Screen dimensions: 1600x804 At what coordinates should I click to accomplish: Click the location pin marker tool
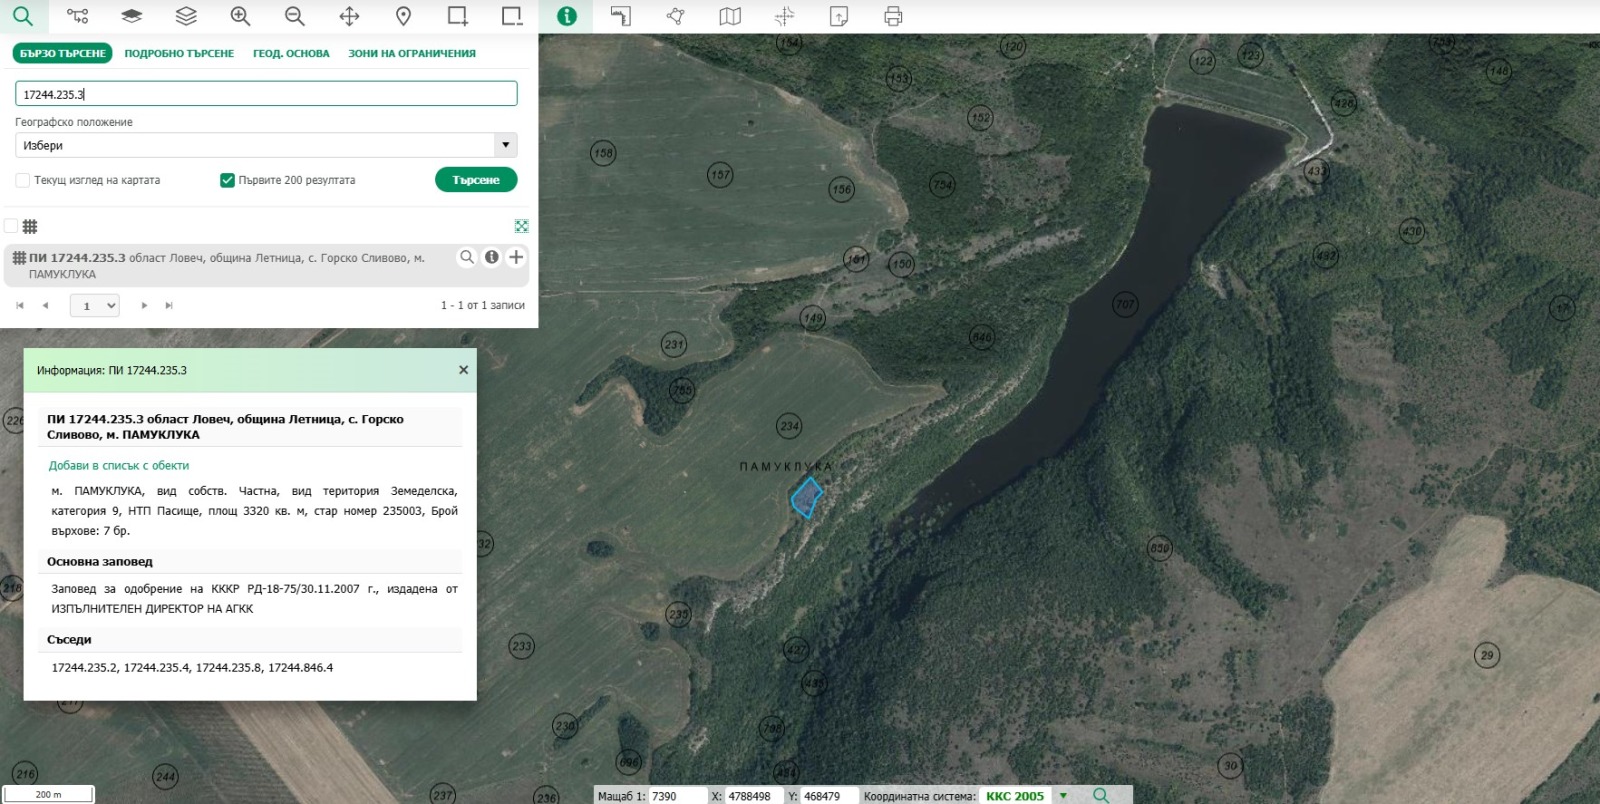[x=403, y=16]
